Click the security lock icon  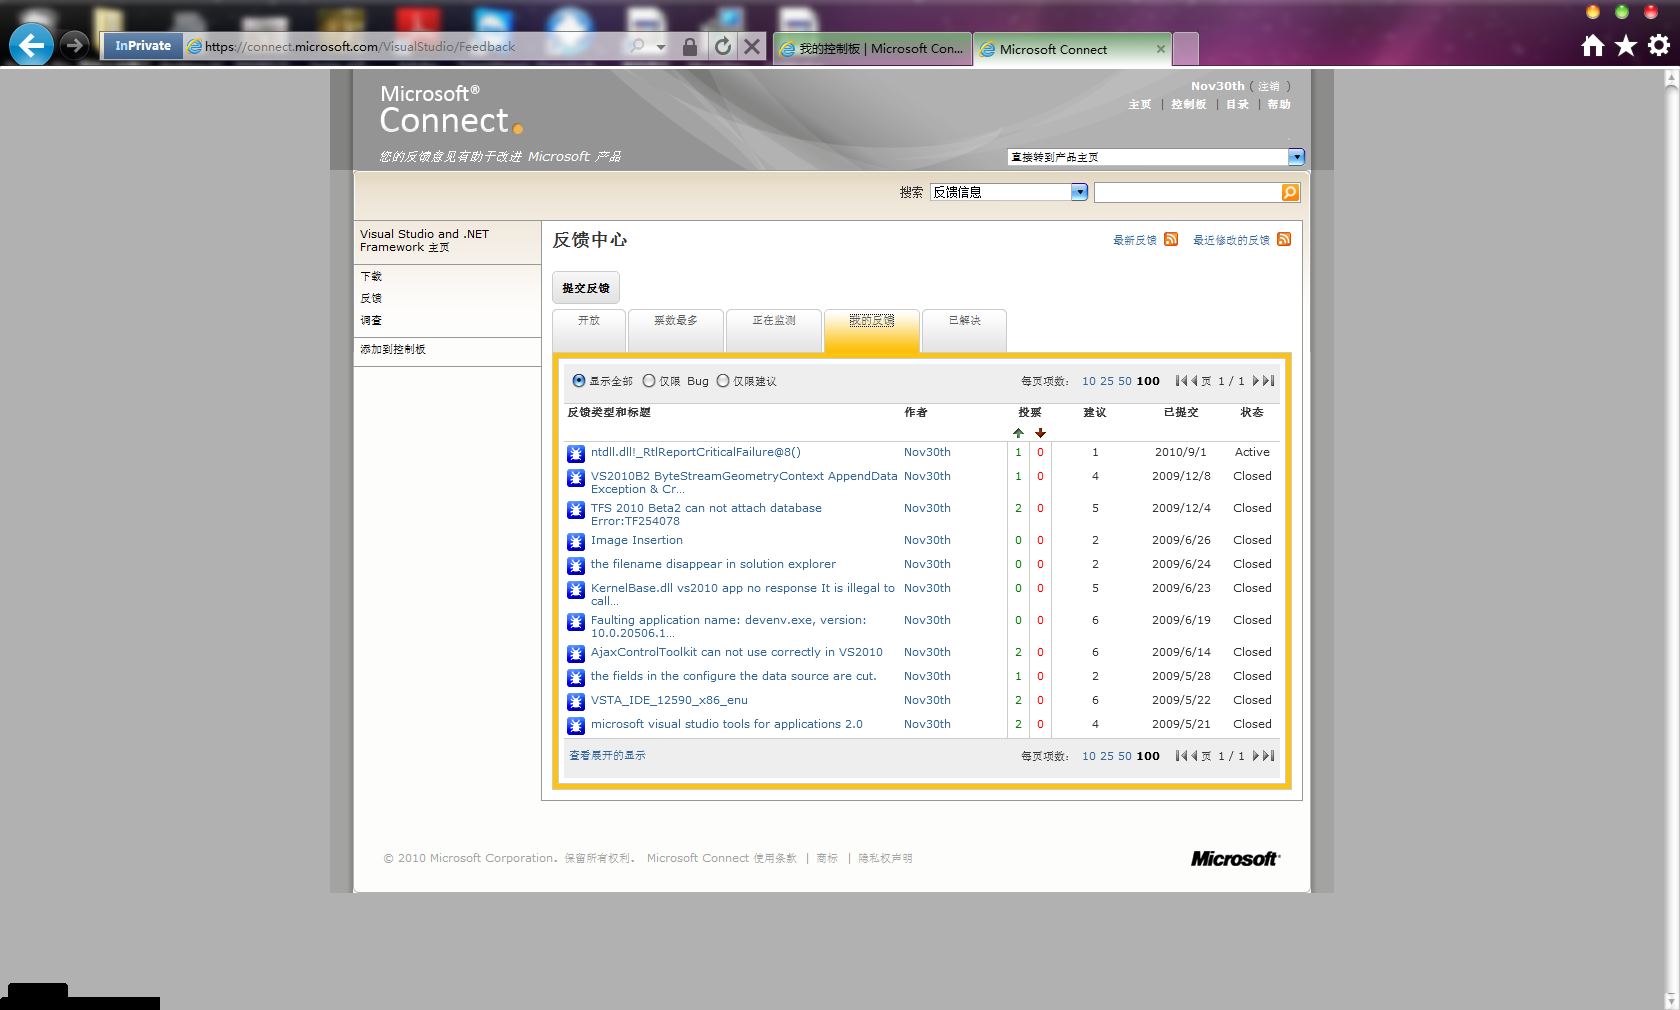coord(690,46)
